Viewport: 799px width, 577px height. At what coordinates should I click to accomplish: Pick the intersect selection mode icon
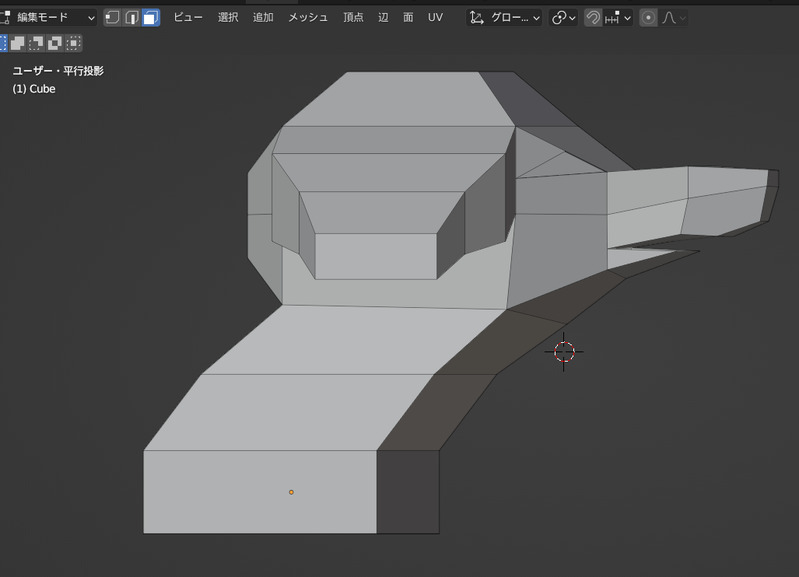tap(74, 43)
